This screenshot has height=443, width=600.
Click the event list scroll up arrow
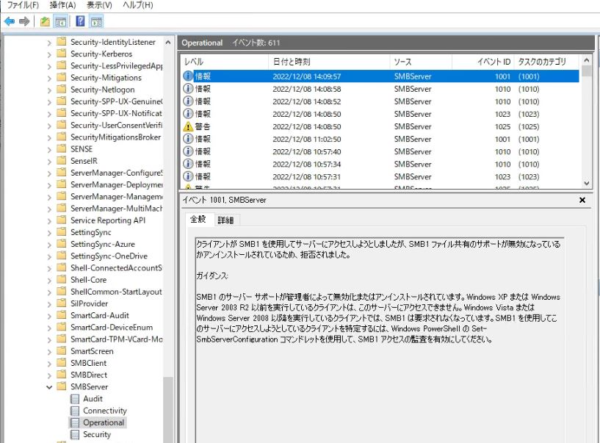point(586,60)
